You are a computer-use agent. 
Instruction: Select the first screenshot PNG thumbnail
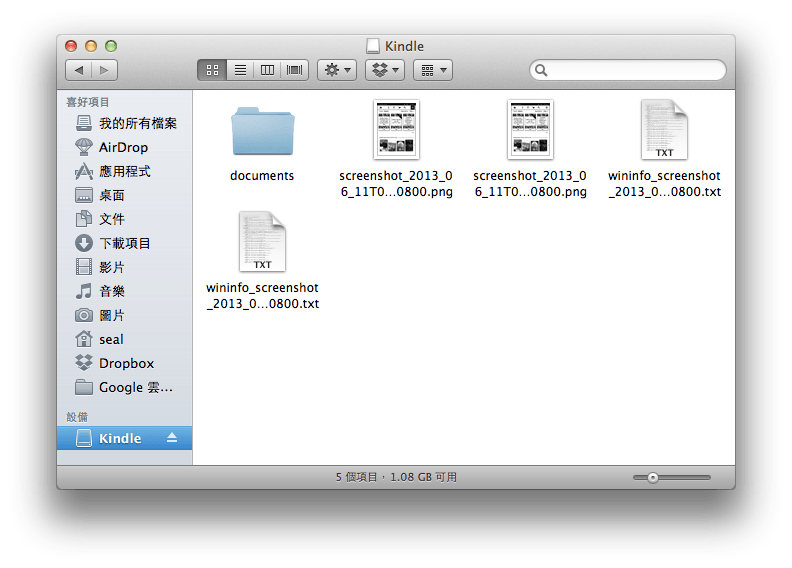coord(397,130)
